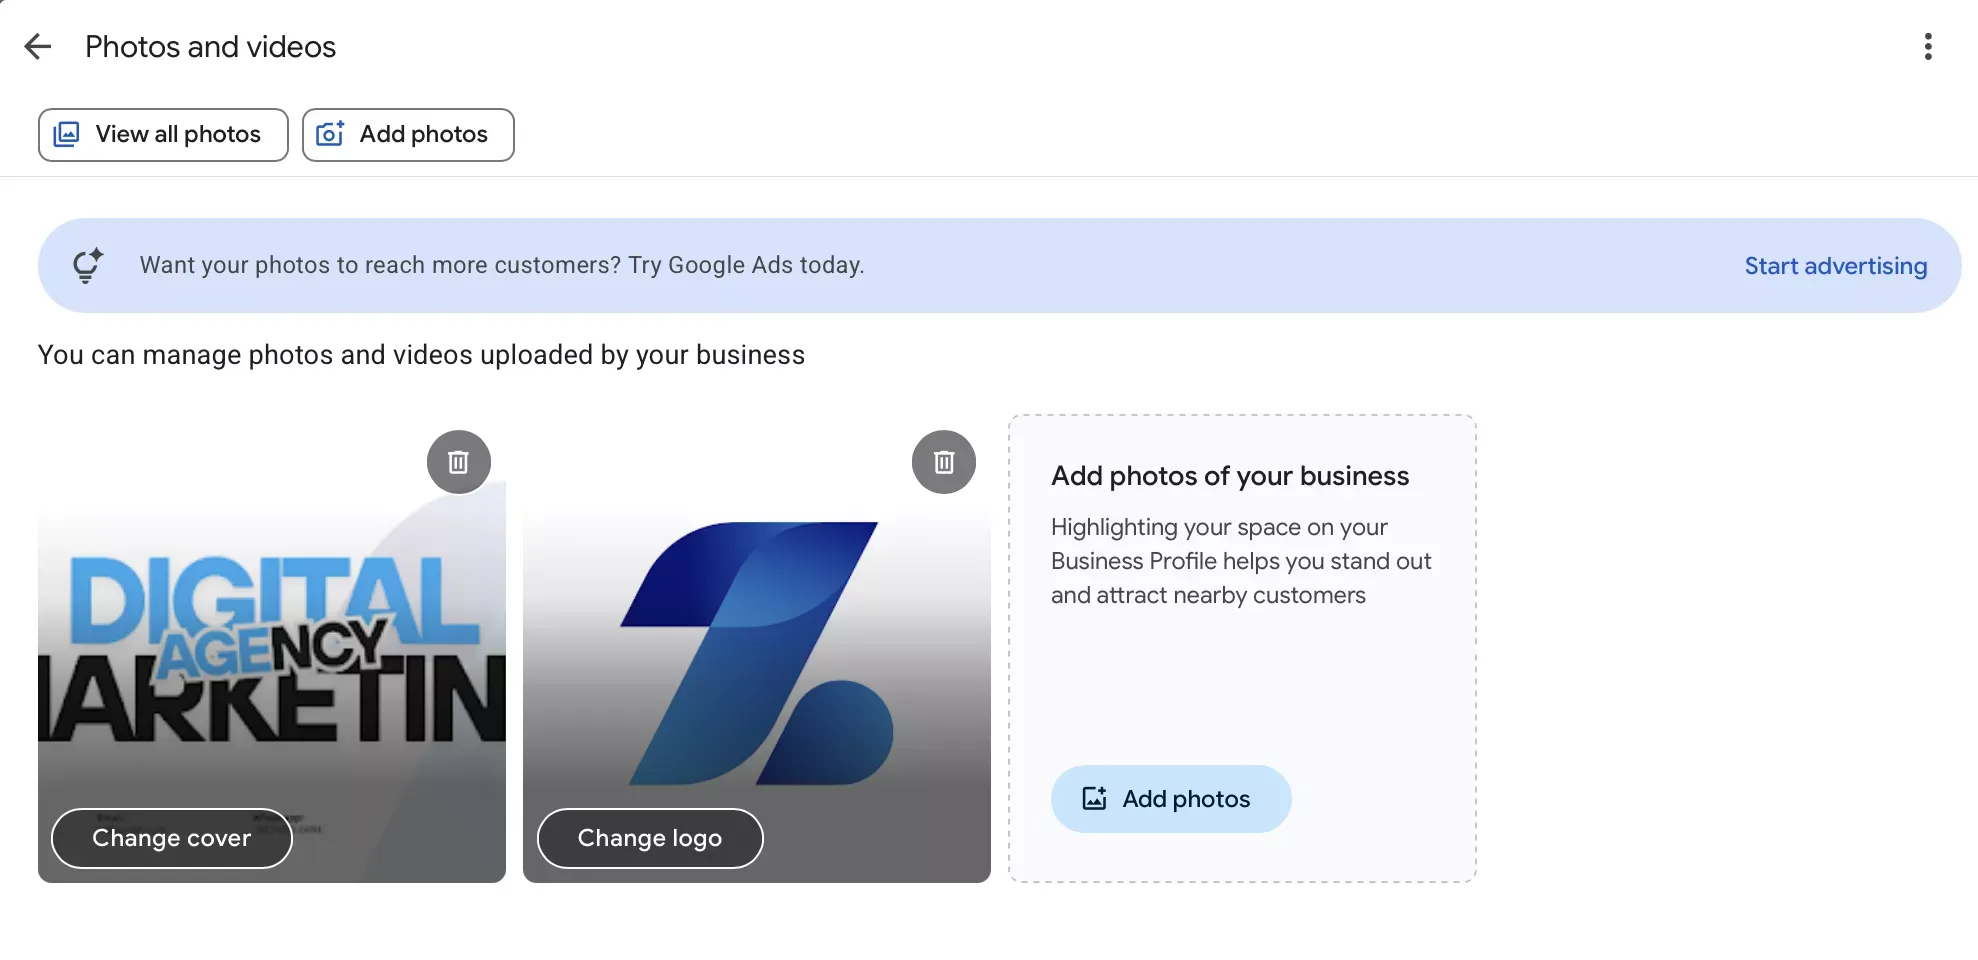Click the Change logo button
The height and width of the screenshot is (960, 1978).
pyautogui.click(x=650, y=838)
